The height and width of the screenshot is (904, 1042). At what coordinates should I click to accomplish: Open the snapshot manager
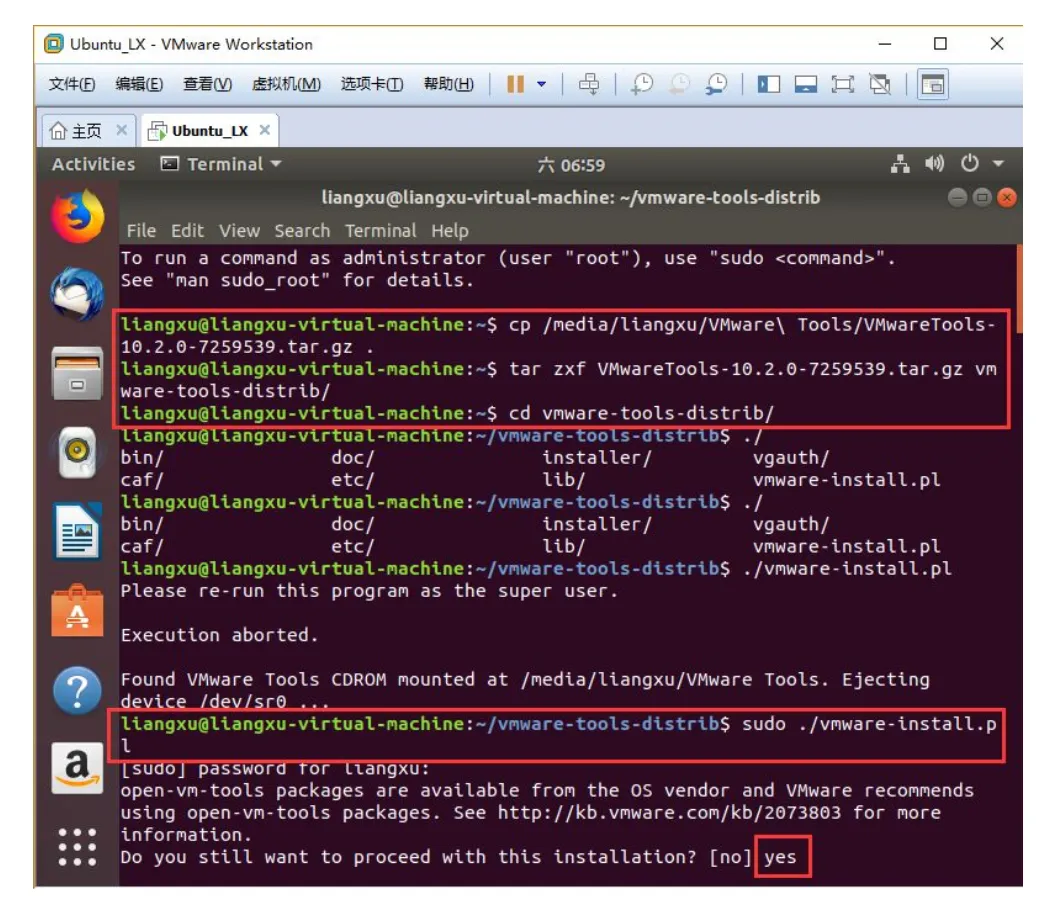point(716,84)
